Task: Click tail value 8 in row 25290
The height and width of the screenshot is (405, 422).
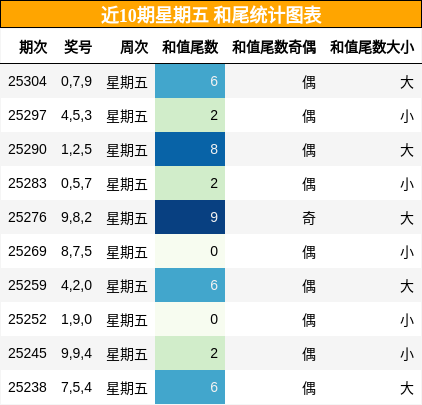Action: (190, 149)
